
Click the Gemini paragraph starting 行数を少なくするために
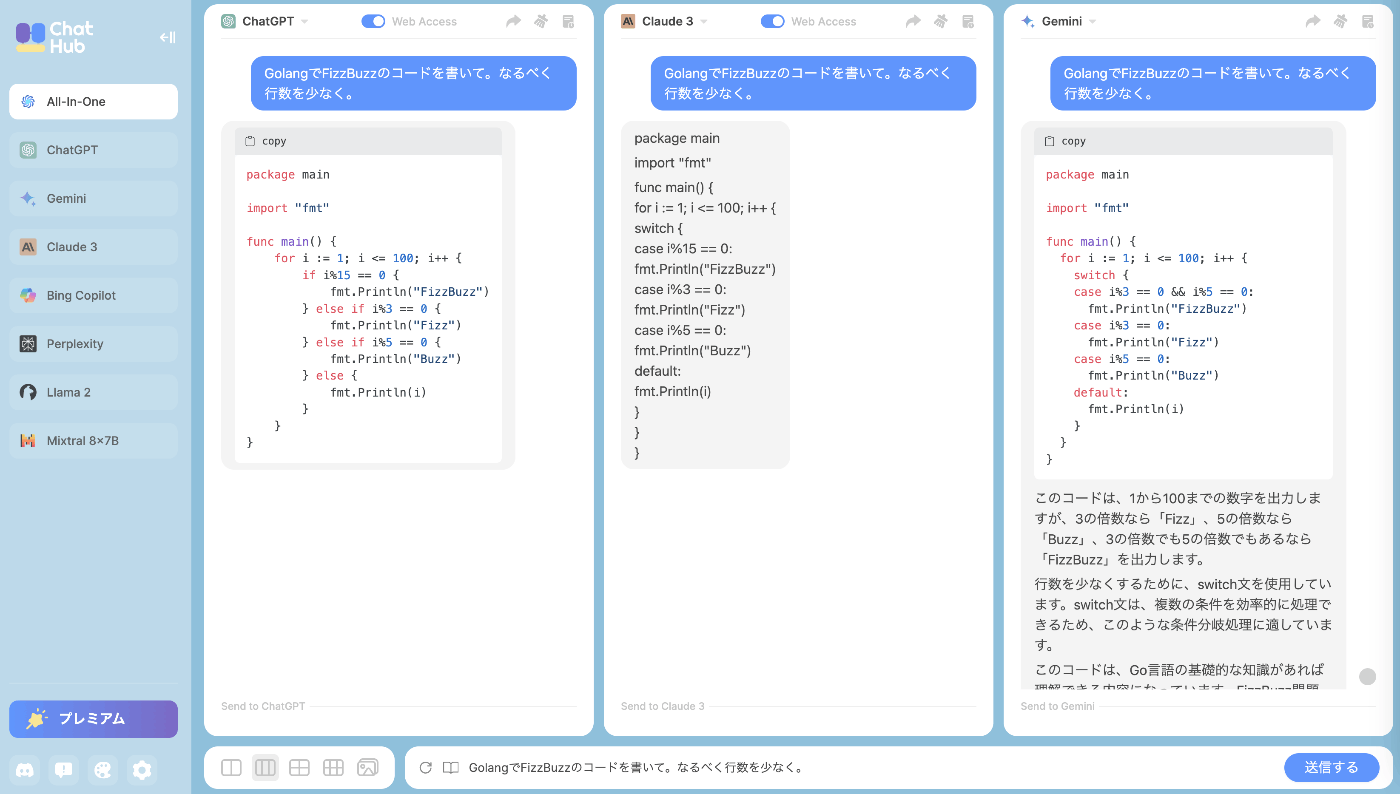coord(1183,615)
